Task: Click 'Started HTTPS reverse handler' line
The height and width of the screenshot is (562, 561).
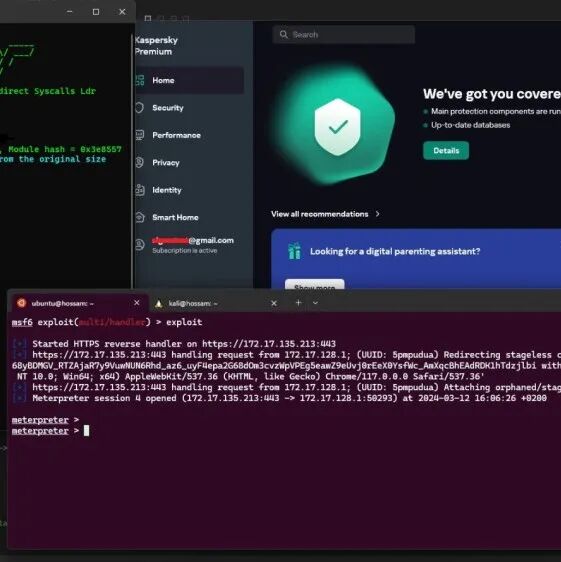Action: pyautogui.click(x=184, y=344)
